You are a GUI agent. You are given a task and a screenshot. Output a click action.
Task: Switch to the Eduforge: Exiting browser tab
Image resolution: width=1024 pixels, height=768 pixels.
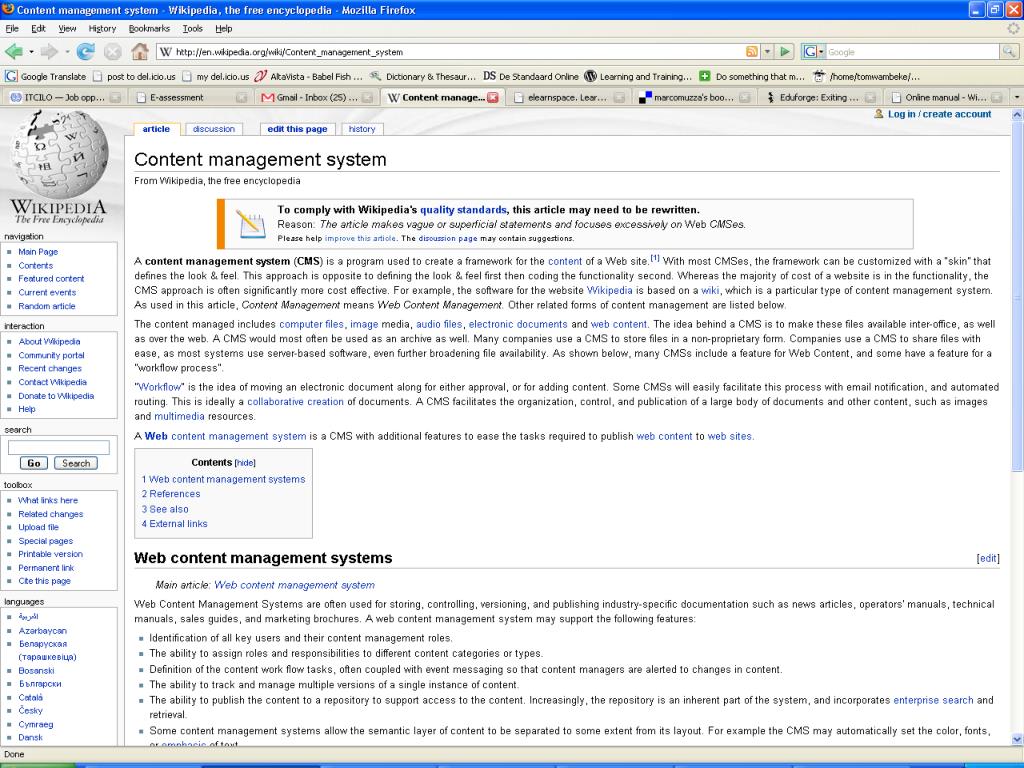coord(820,97)
